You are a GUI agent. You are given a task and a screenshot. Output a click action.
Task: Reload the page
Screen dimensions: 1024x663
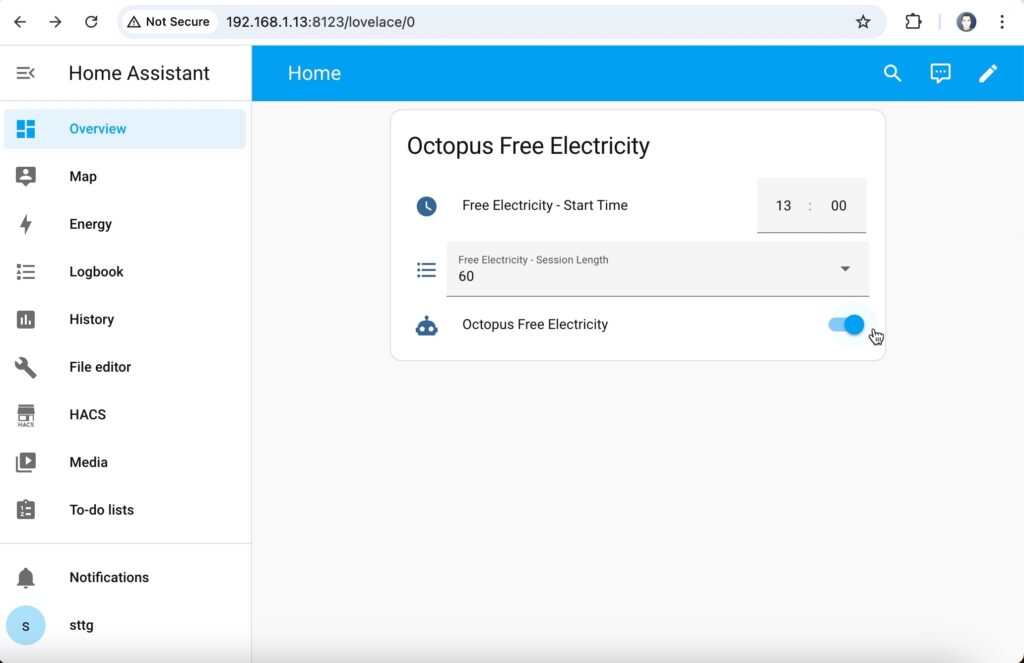pyautogui.click(x=91, y=22)
